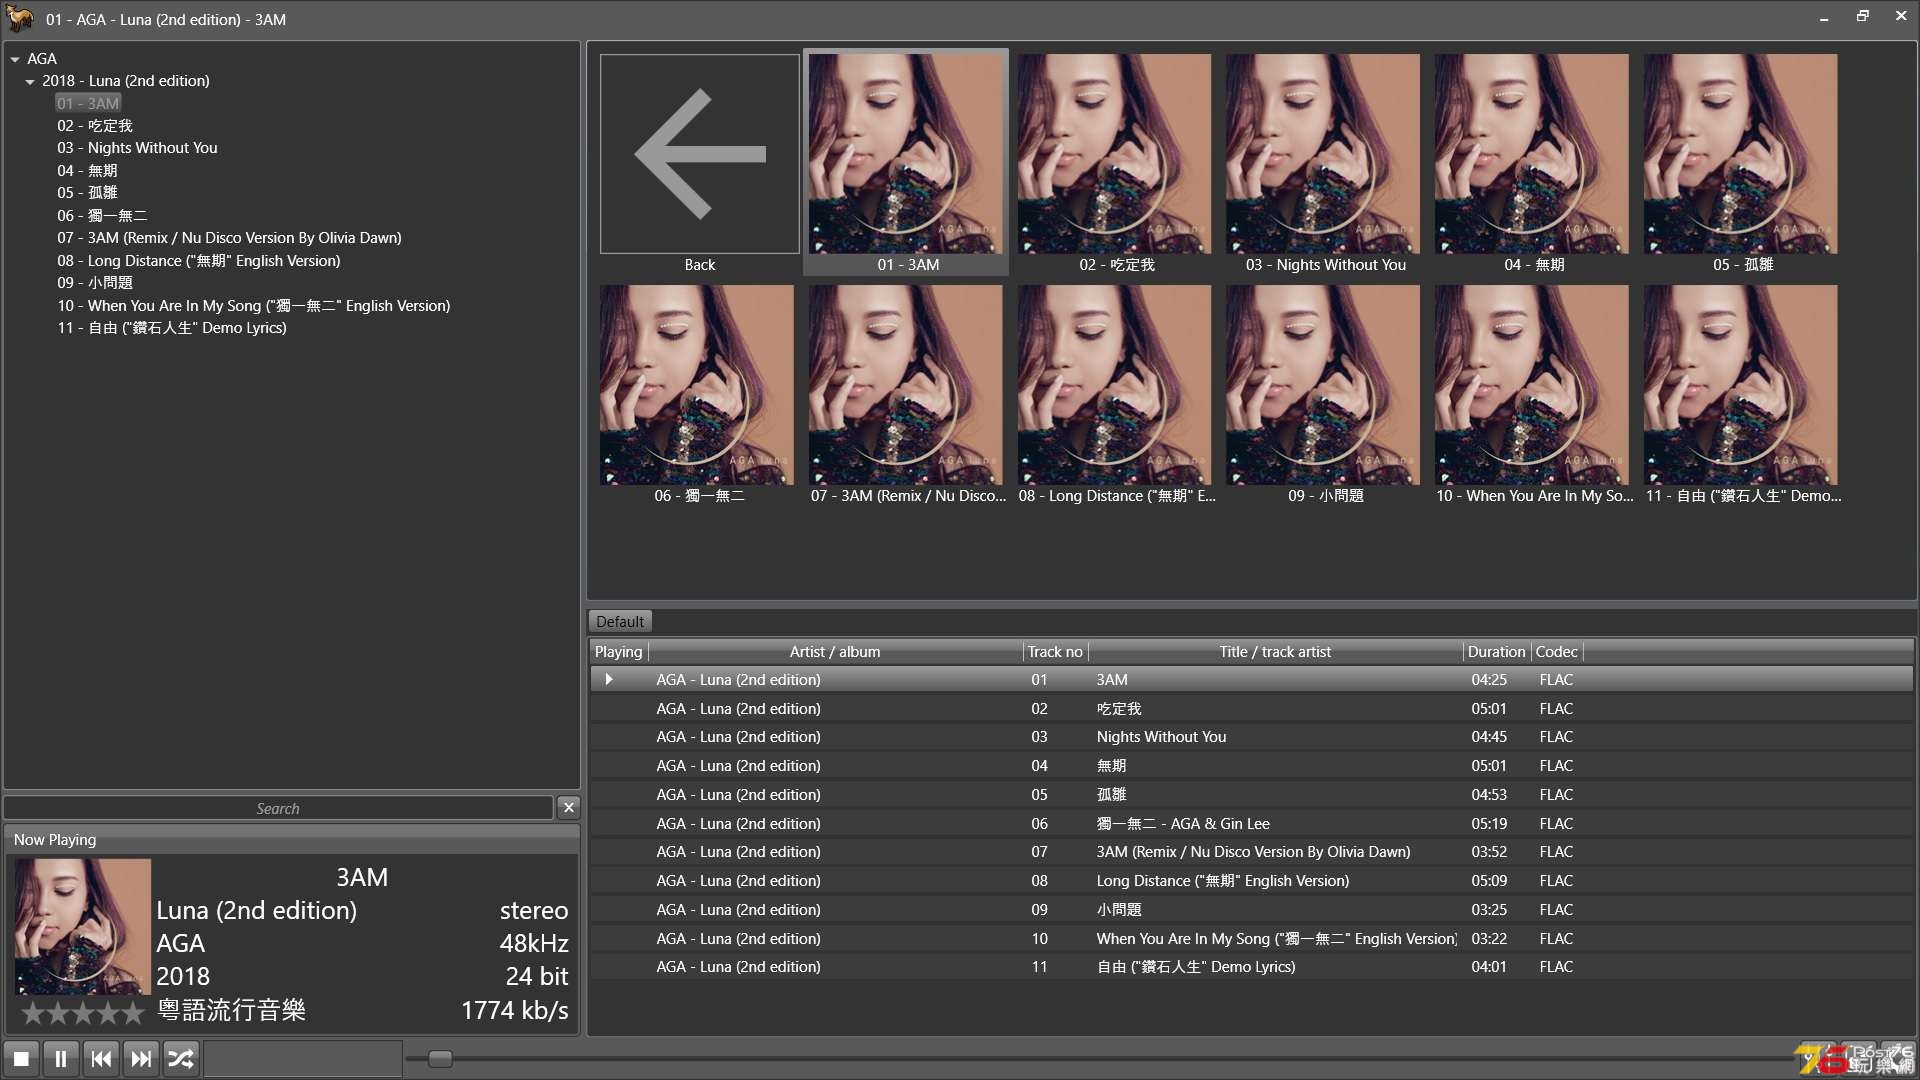Select playlist row Nights Without You

pos(1251,737)
